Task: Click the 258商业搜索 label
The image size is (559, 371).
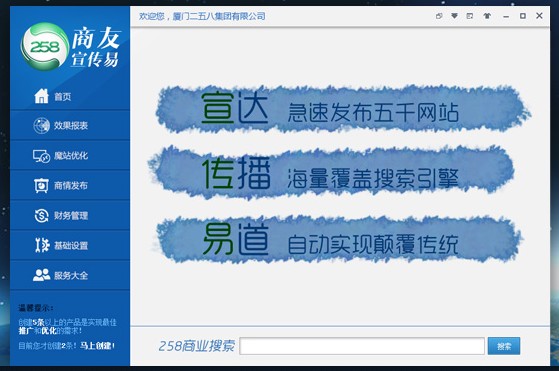Action: (x=196, y=346)
